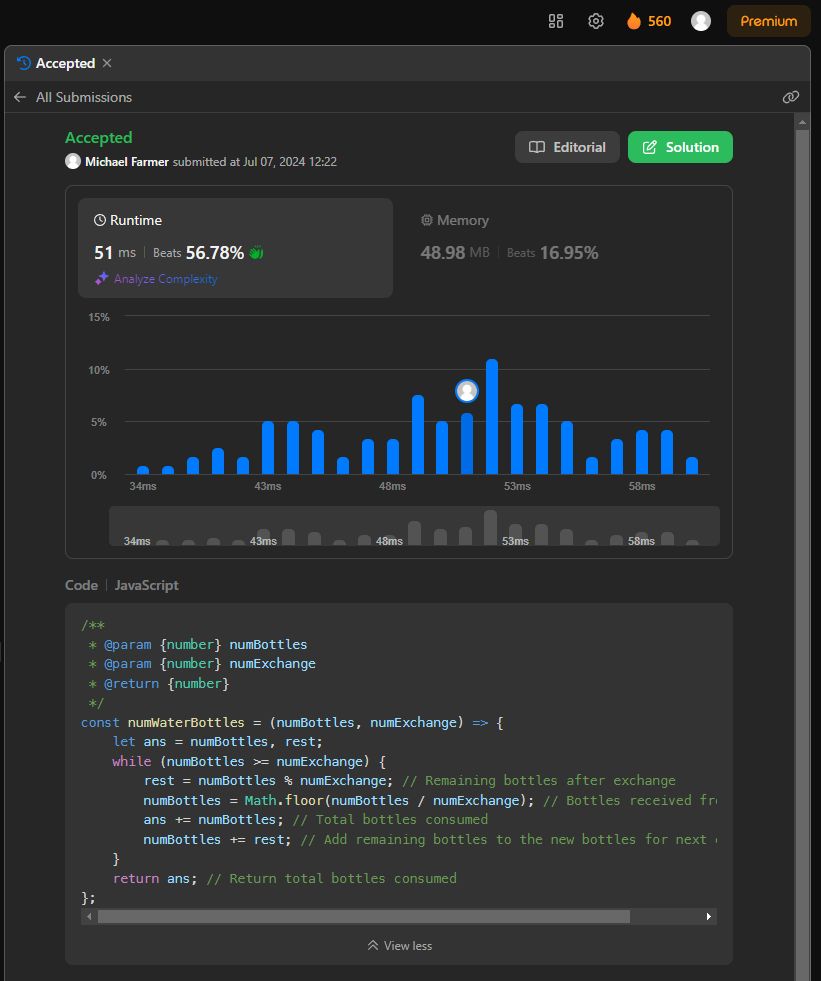Open the Editorial button
The width and height of the screenshot is (821, 981).
point(567,147)
